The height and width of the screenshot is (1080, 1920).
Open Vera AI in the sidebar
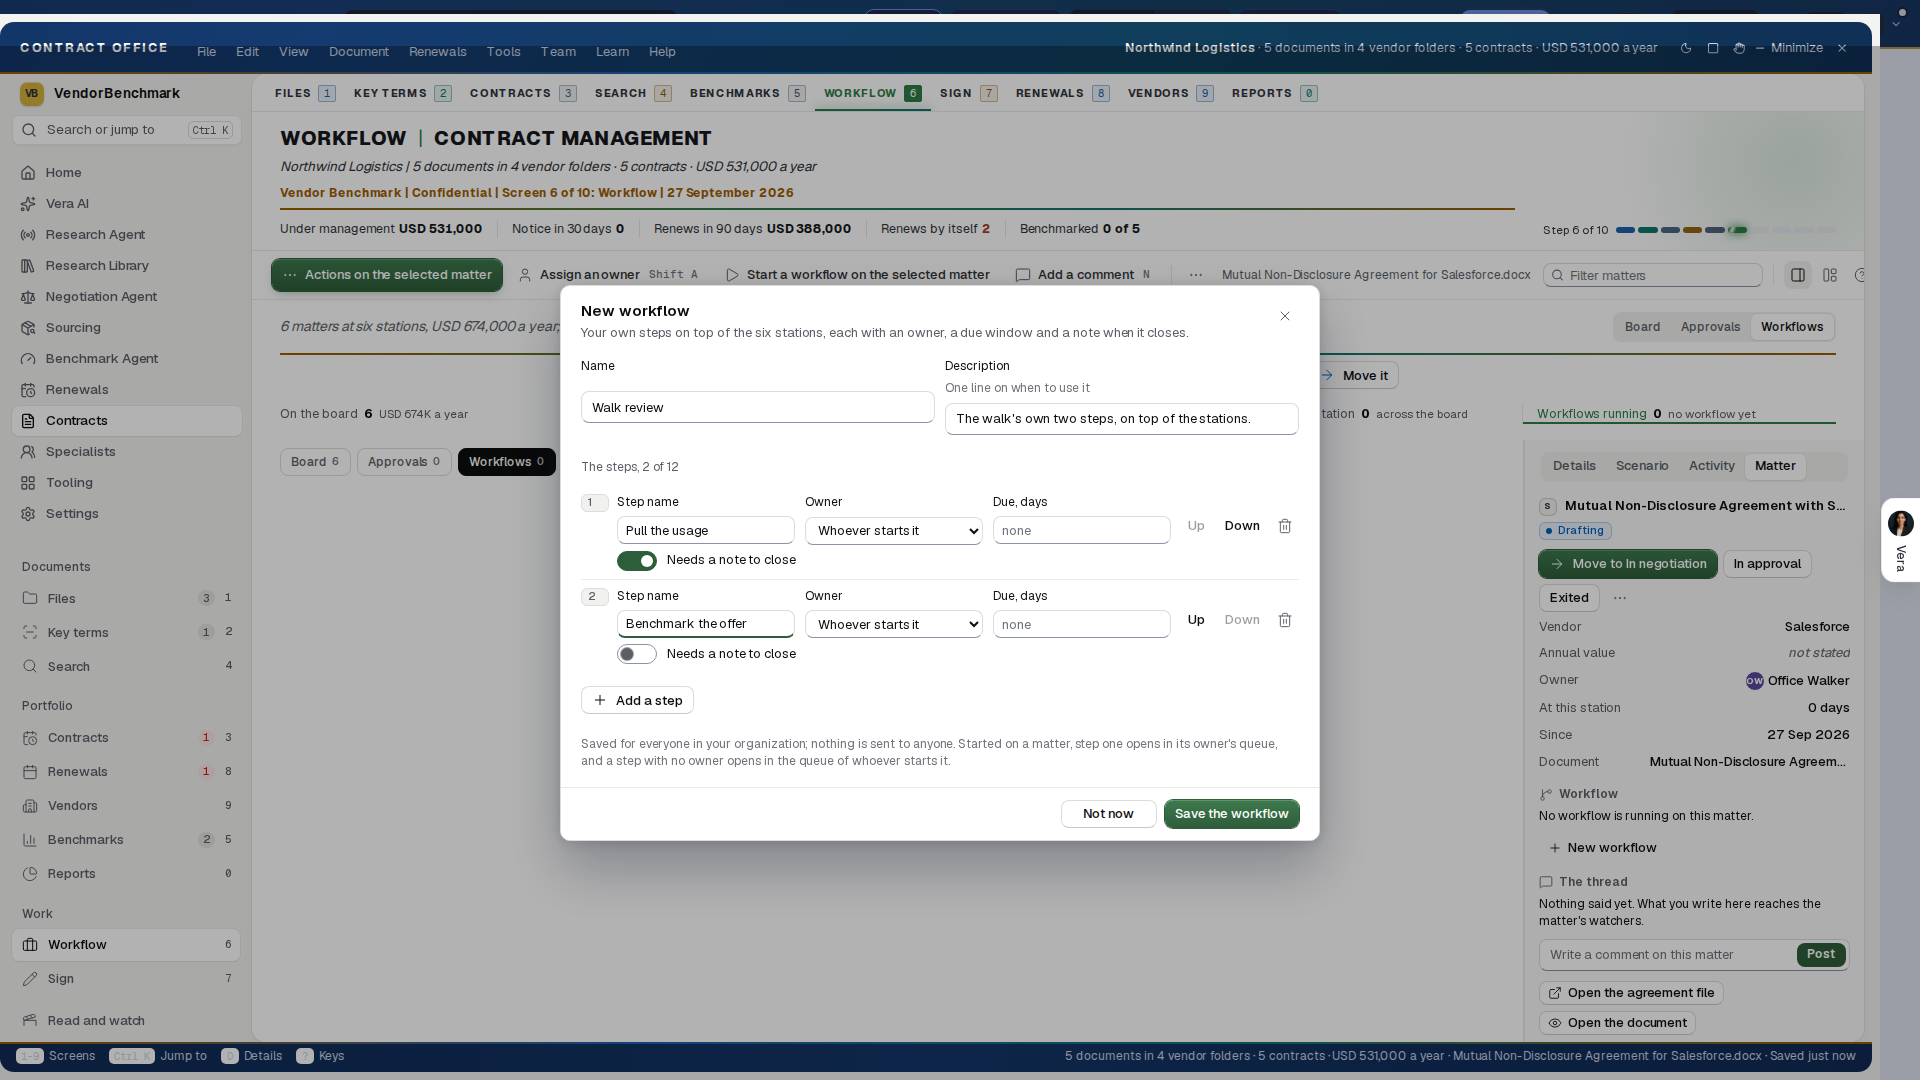click(126, 203)
